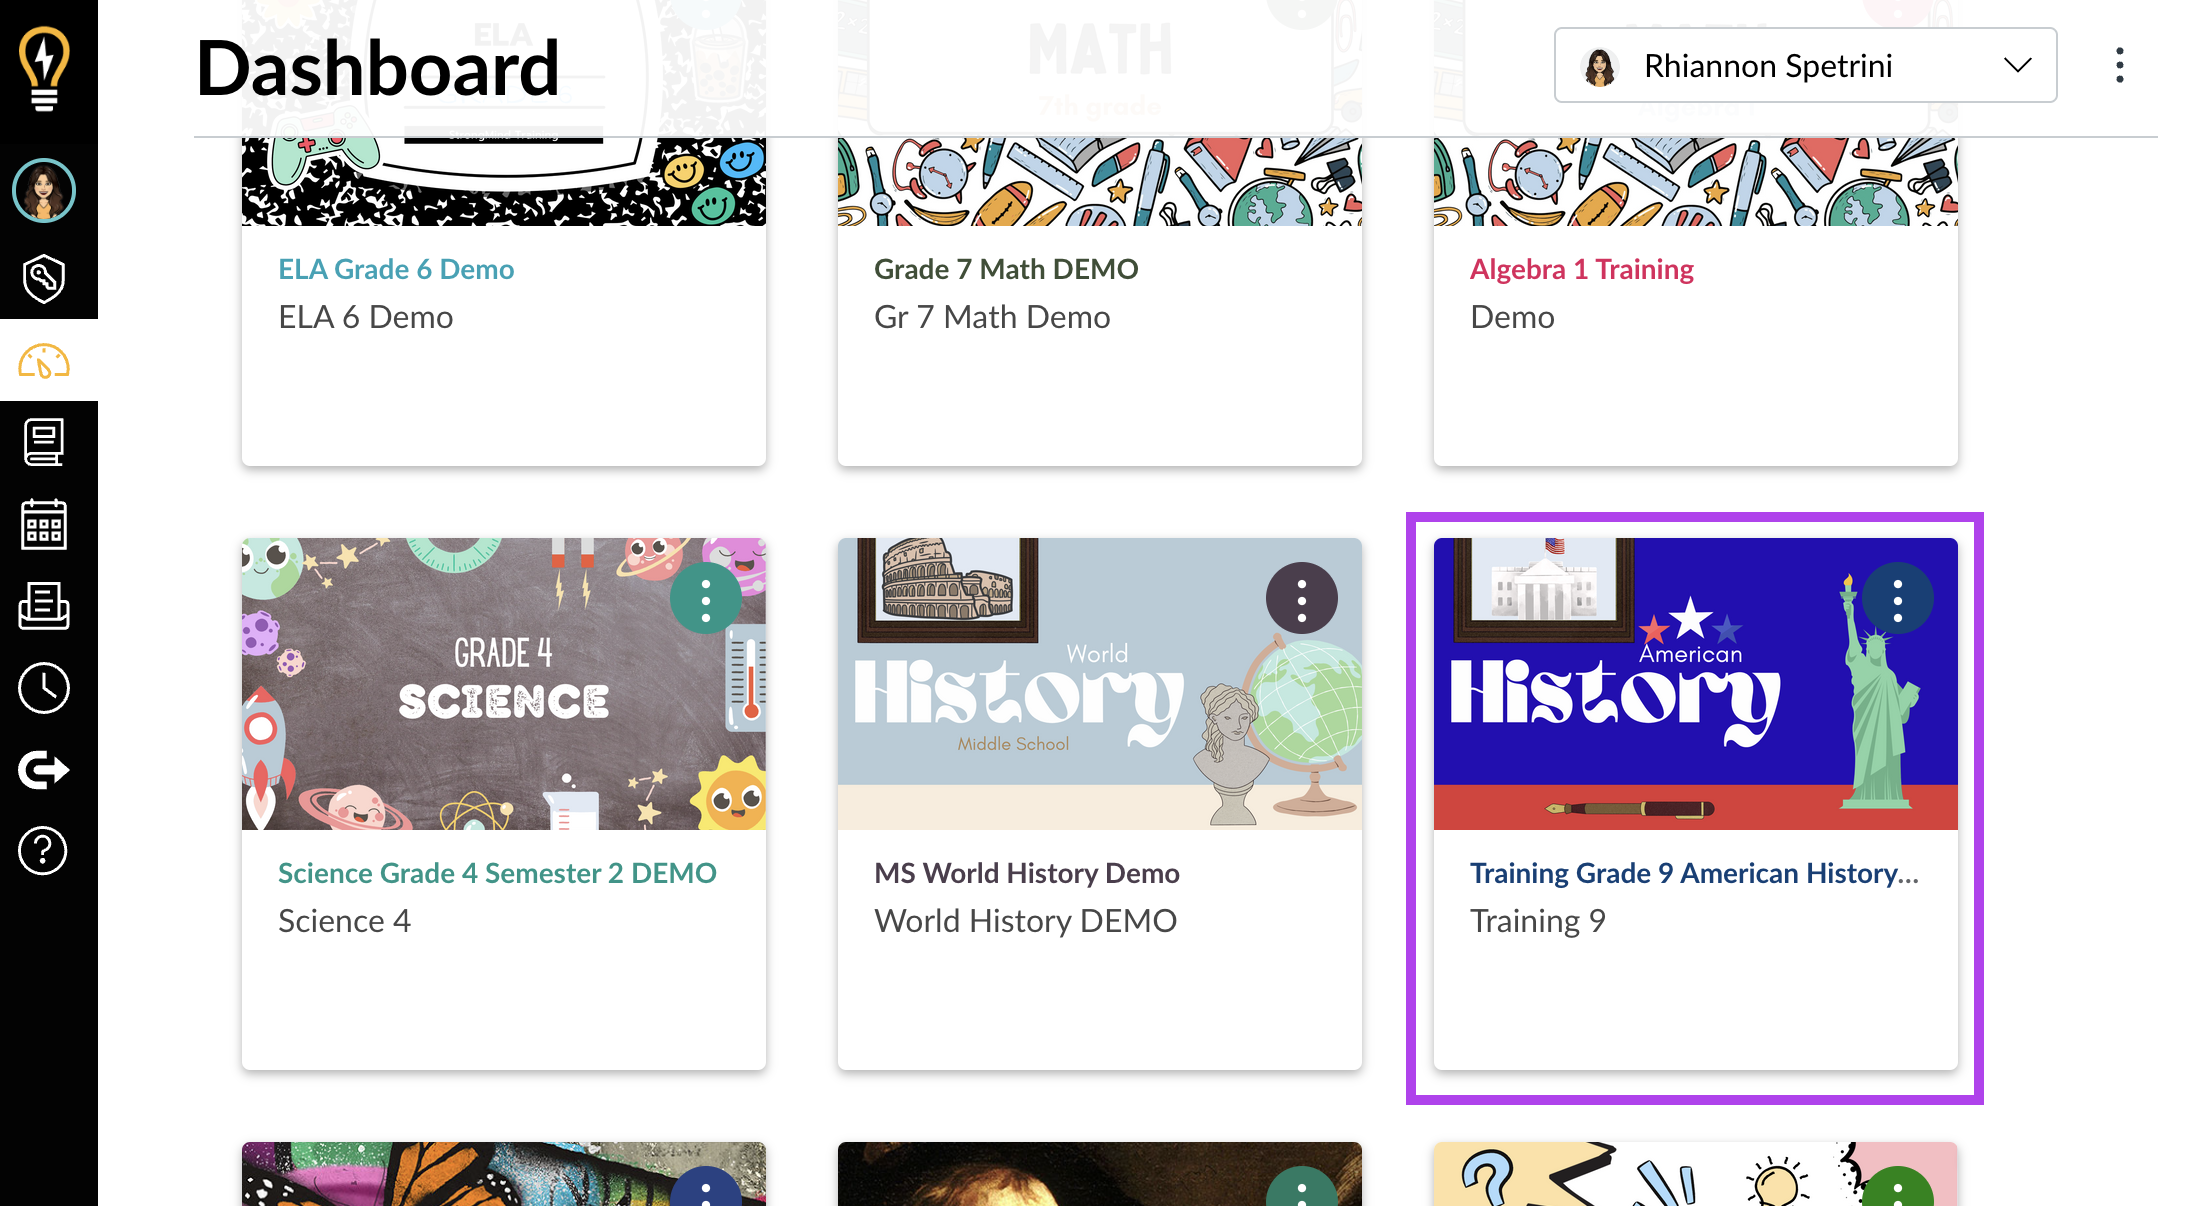The width and height of the screenshot is (2210, 1206).
Task: Expand the Rhiannon Spetrini user dropdown
Action: (1805, 65)
